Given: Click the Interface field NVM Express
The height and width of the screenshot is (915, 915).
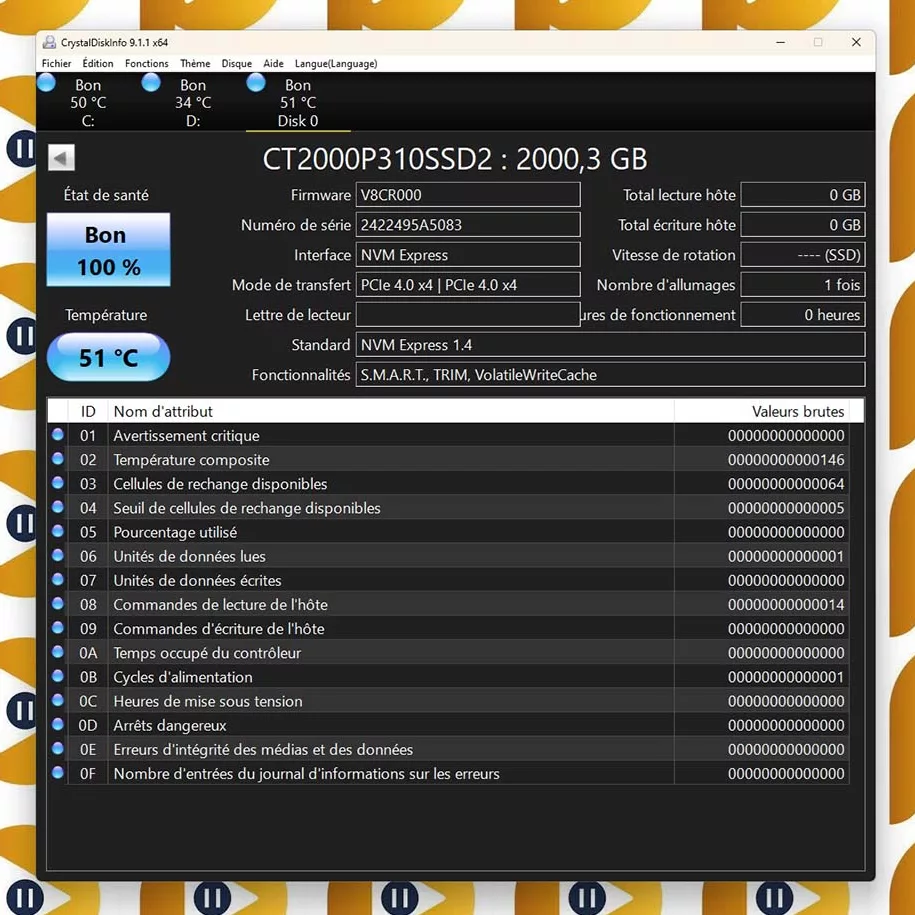Looking at the screenshot, I should tap(468, 255).
